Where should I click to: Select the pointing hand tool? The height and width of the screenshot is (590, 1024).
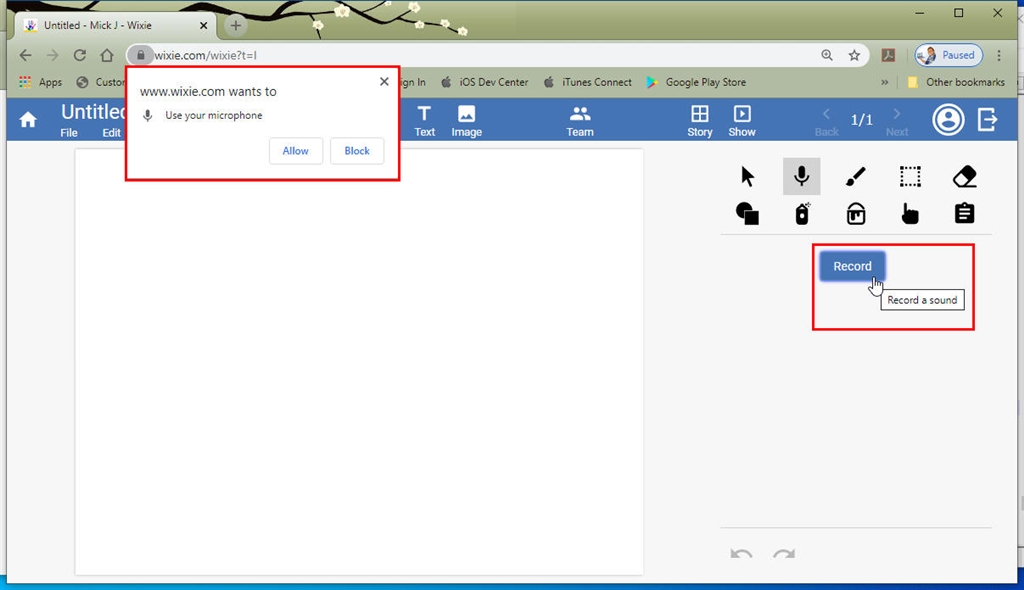pos(910,214)
